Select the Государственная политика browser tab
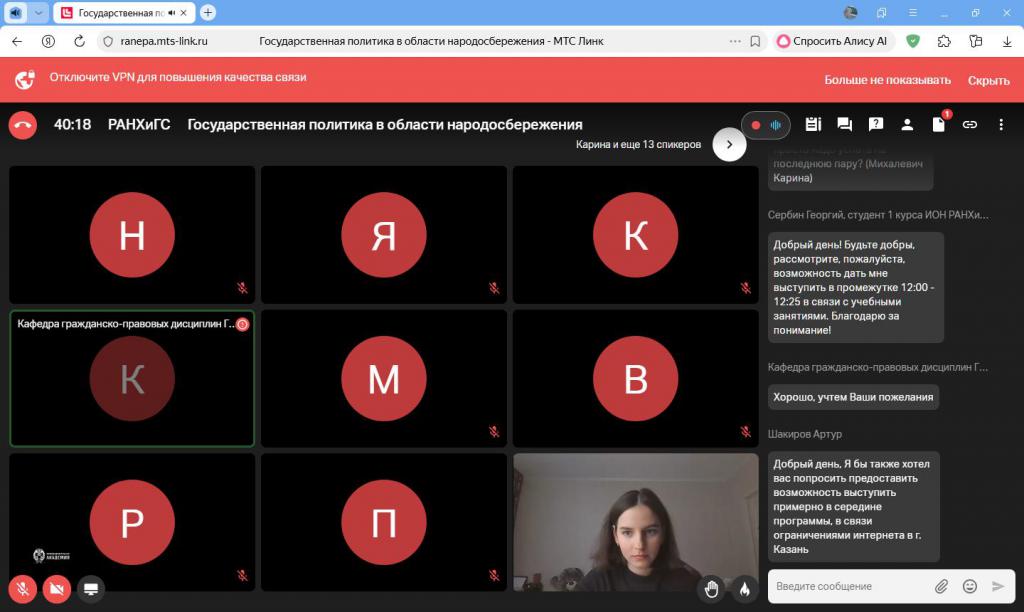Image resolution: width=1024 pixels, height=612 pixels. [x=120, y=13]
